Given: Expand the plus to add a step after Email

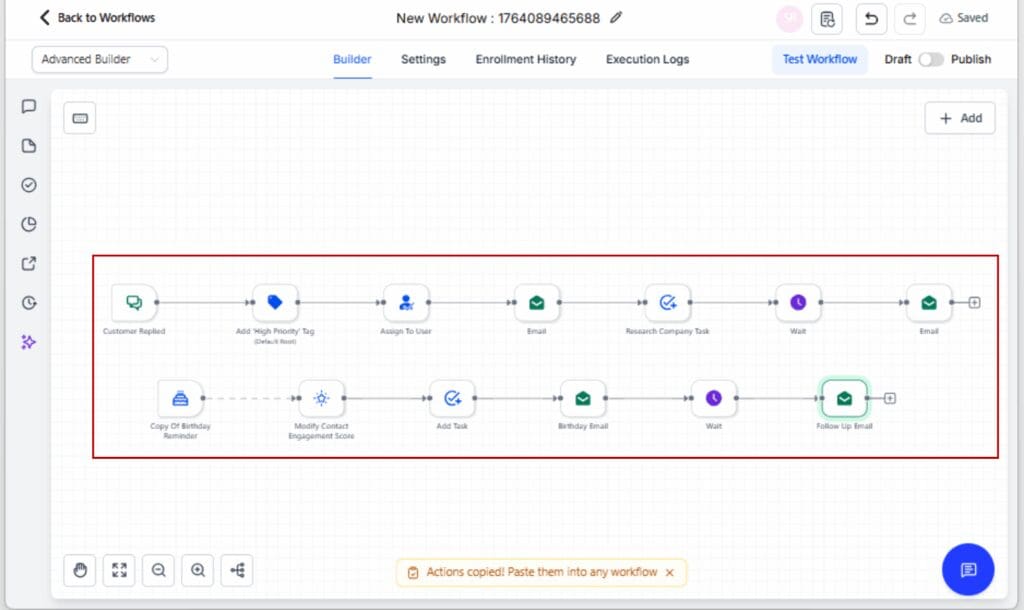Looking at the screenshot, I should 973,302.
